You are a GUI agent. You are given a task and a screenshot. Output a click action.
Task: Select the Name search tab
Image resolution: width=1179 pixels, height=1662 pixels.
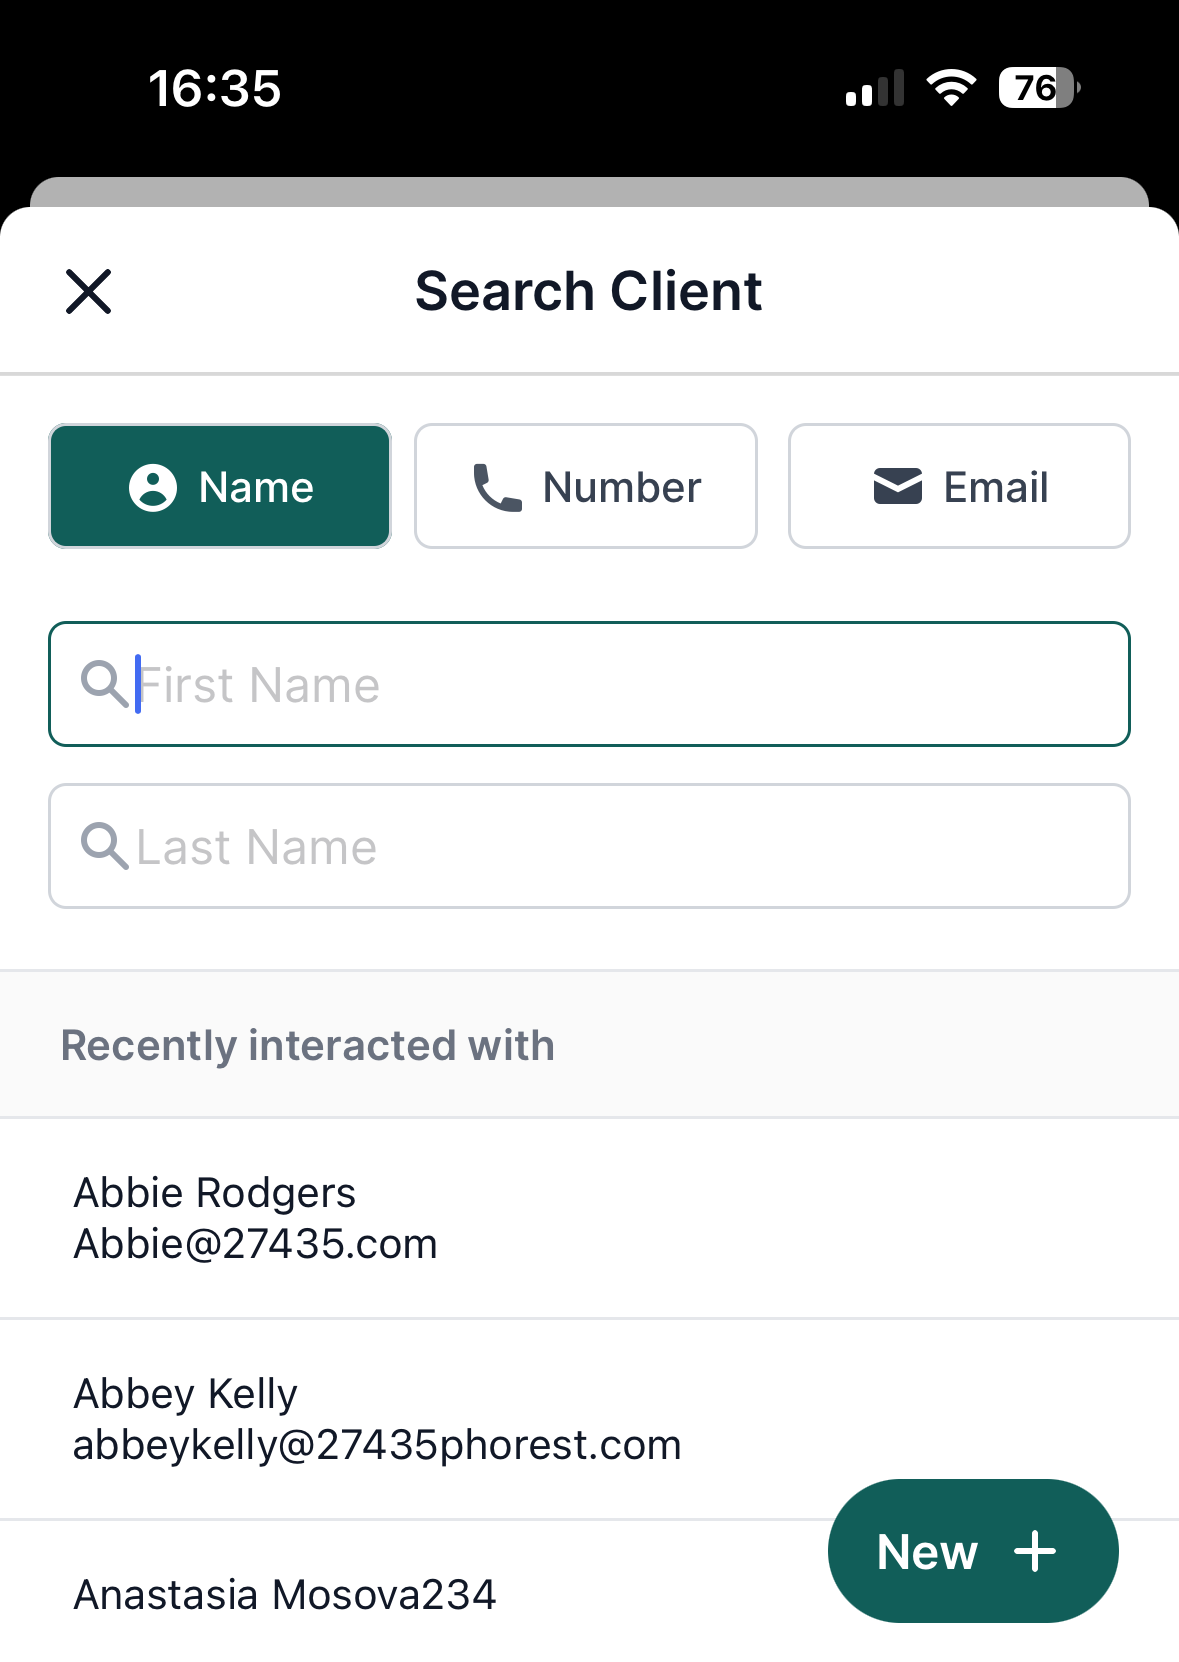[x=220, y=486]
